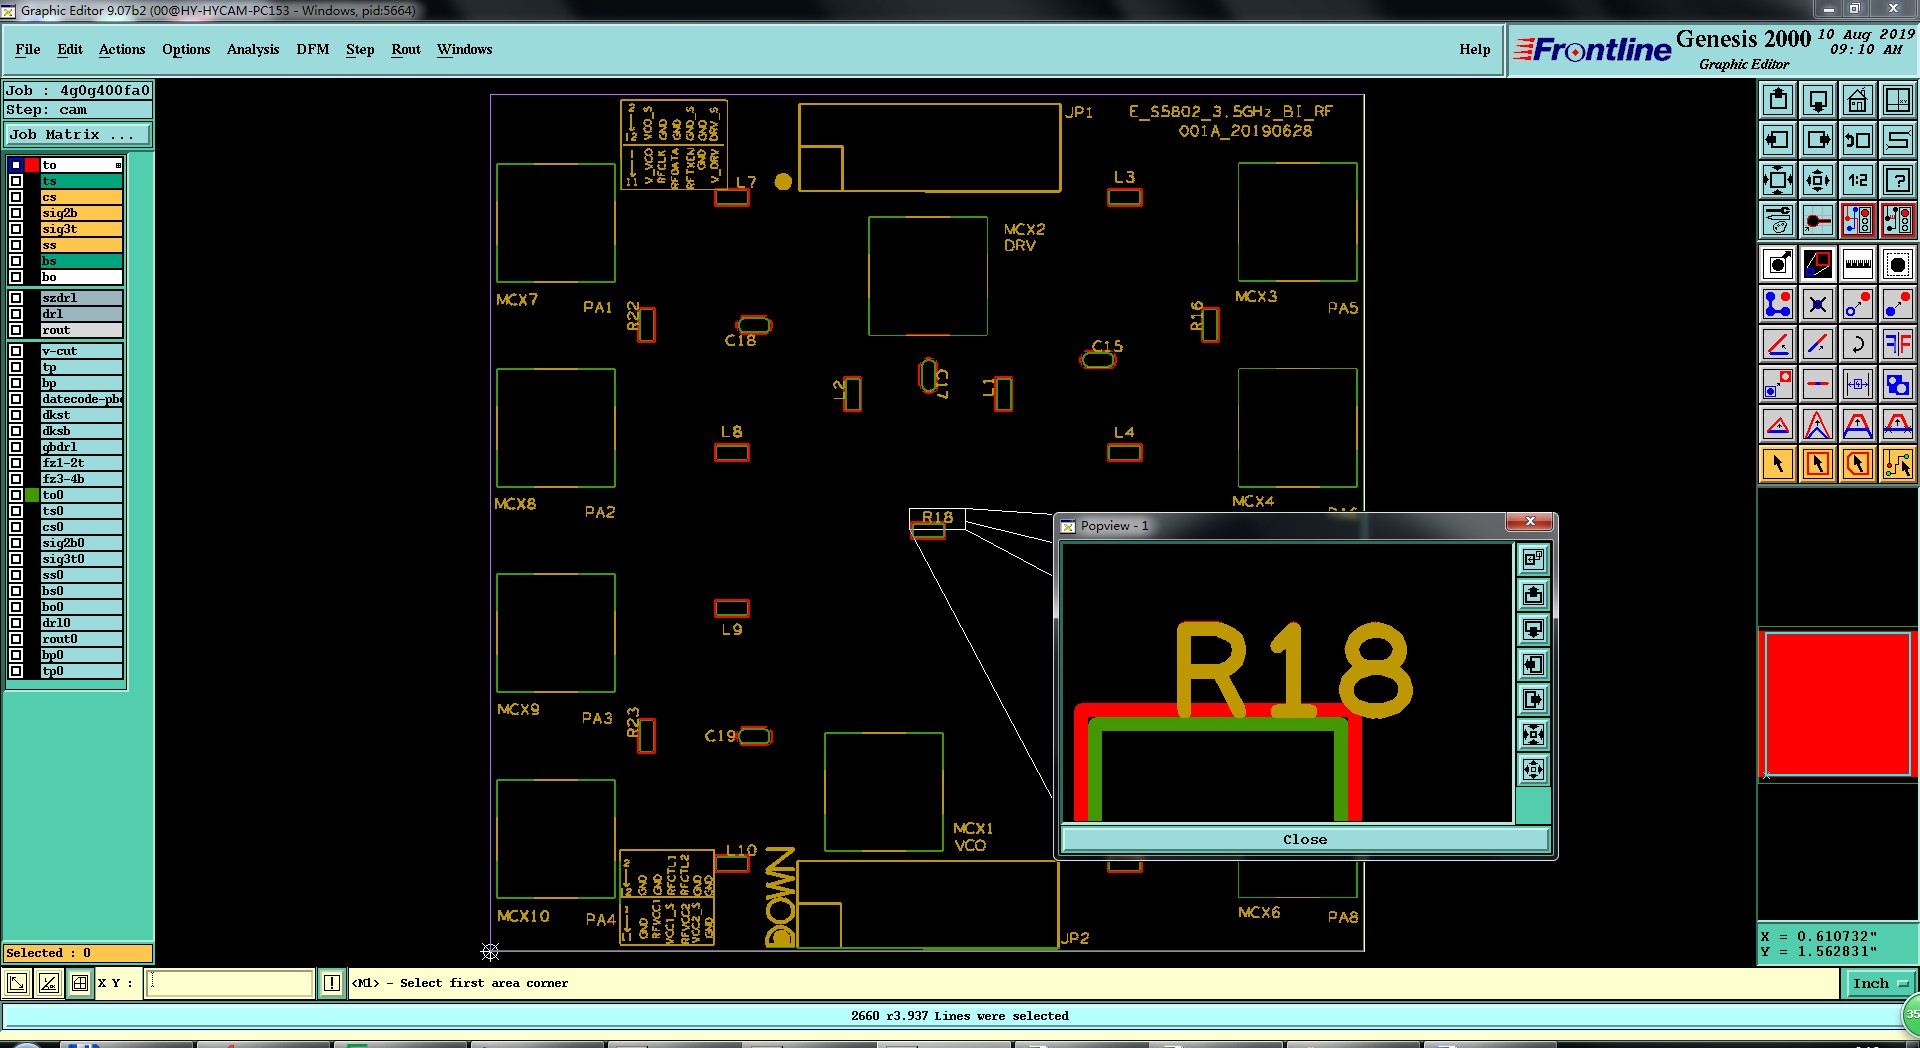1920x1048 pixels.
Task: Click the delete feature X icon
Action: click(x=1818, y=304)
